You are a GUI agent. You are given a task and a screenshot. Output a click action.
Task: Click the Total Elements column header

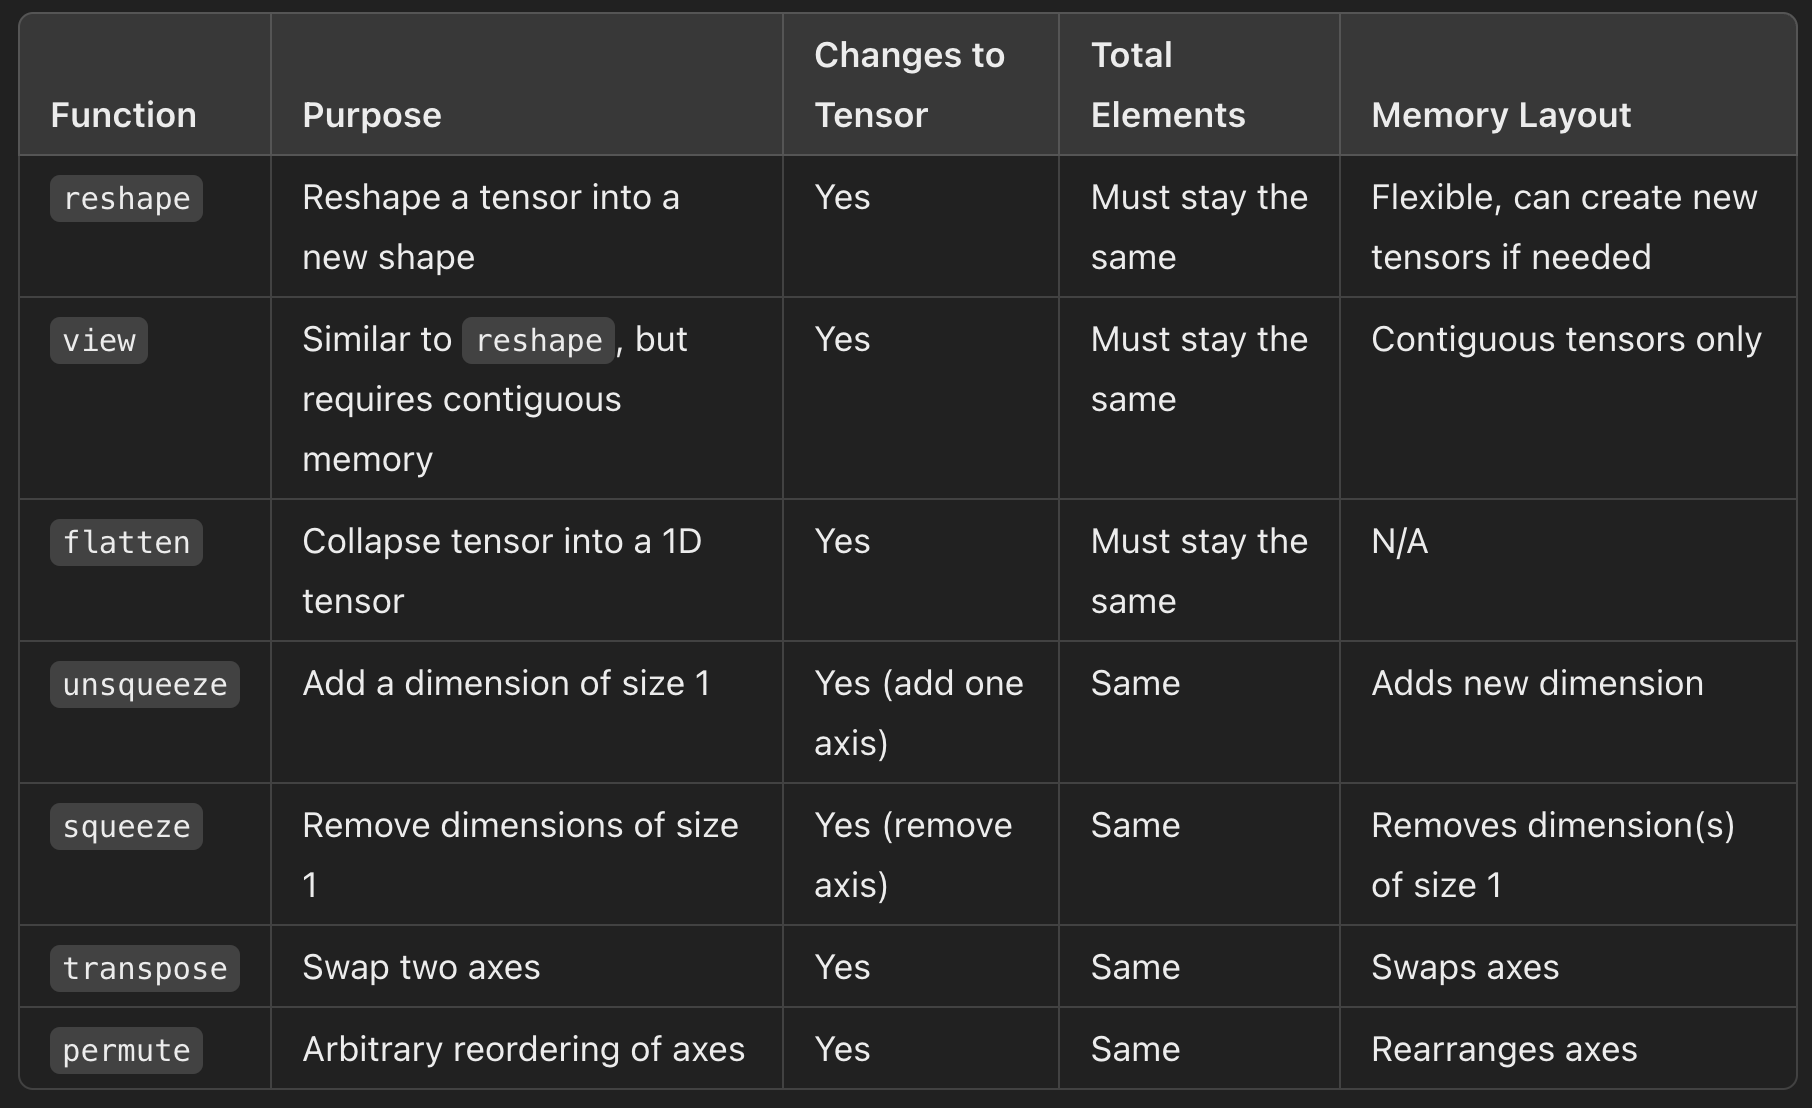coord(1168,85)
